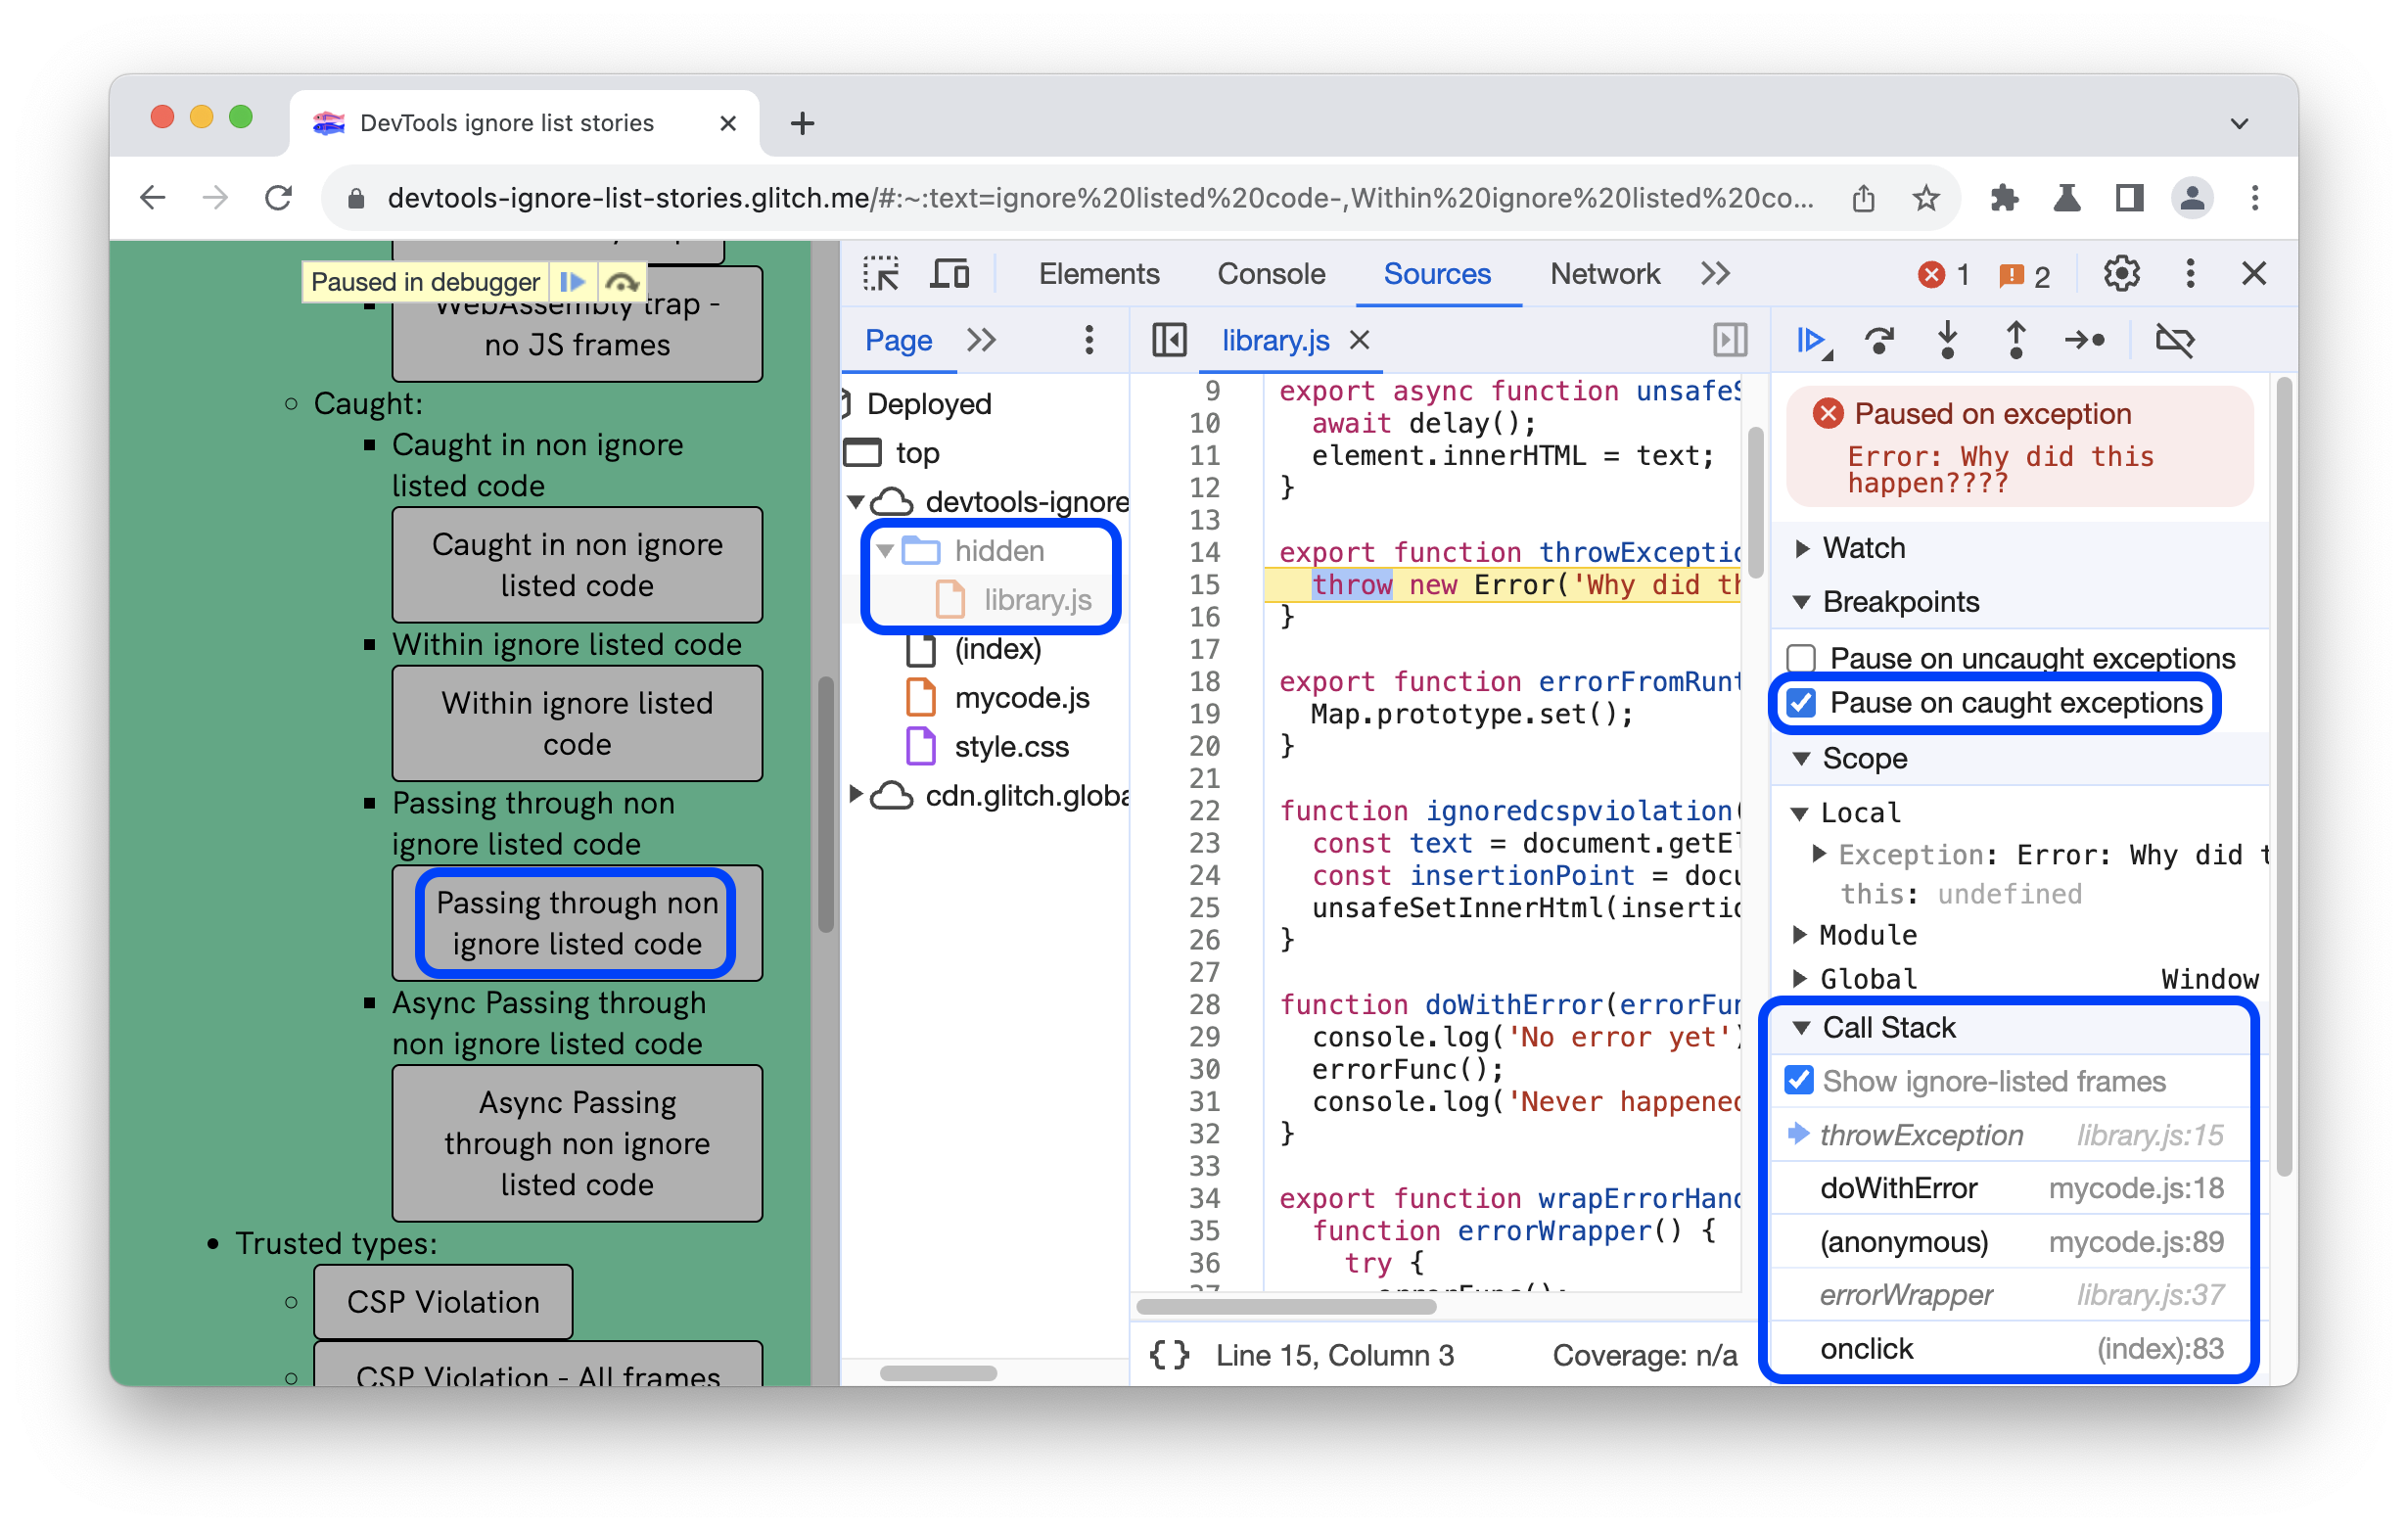Open the more DevTools options menu
2408x1531 pixels.
[x=2194, y=274]
